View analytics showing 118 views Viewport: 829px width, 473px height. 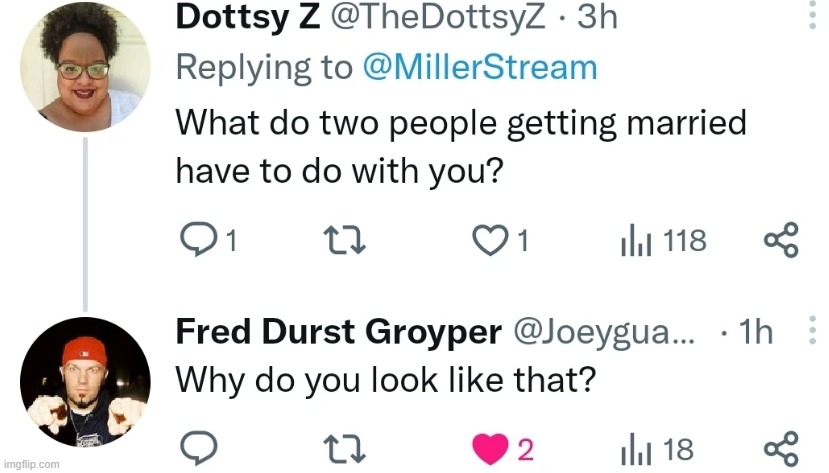[664, 240]
